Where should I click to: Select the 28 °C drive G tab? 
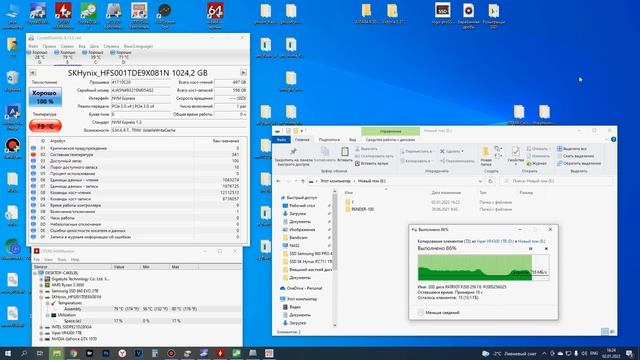pos(40,57)
